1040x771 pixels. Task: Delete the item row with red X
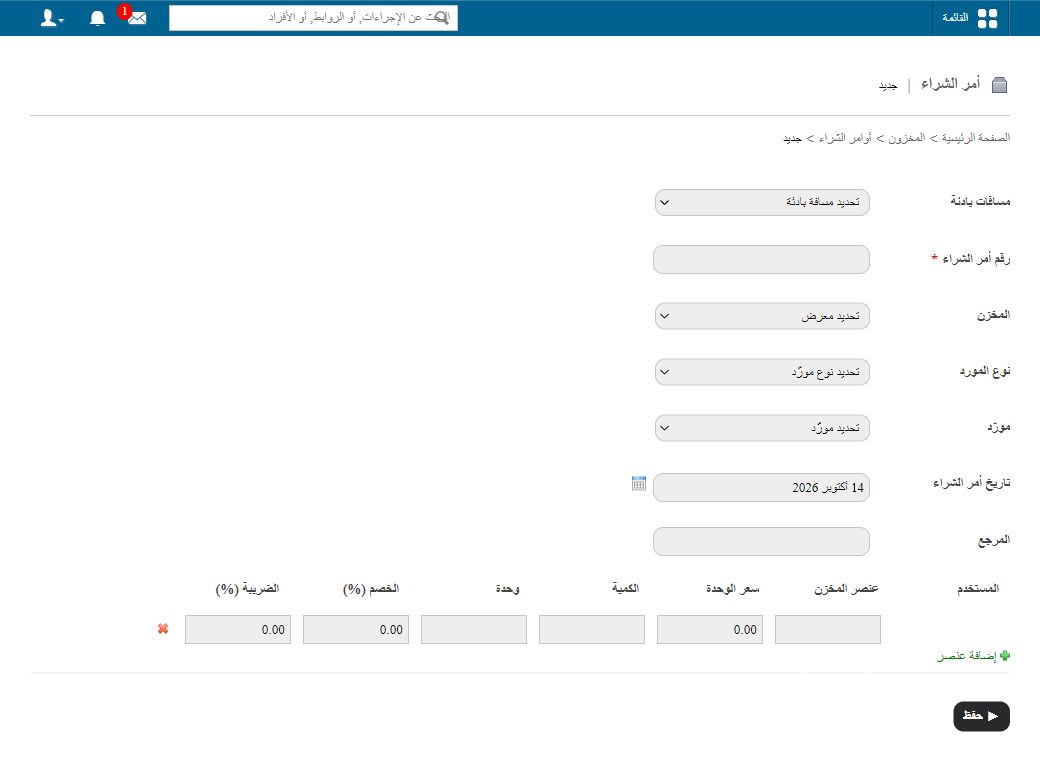pyautogui.click(x=163, y=628)
